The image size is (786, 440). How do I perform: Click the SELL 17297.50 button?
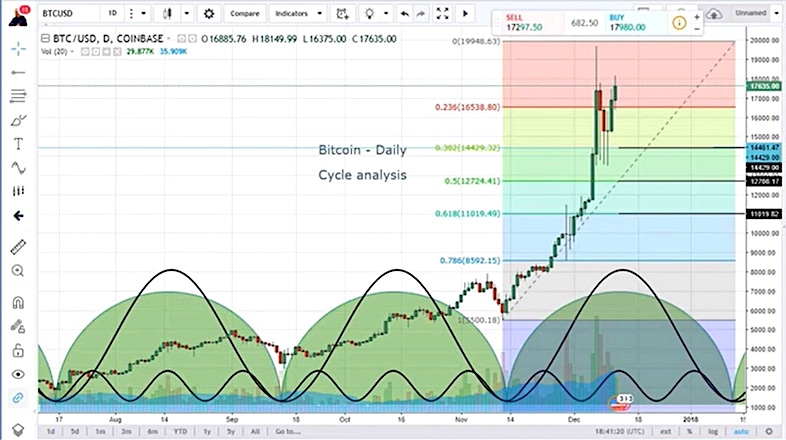[529, 23]
